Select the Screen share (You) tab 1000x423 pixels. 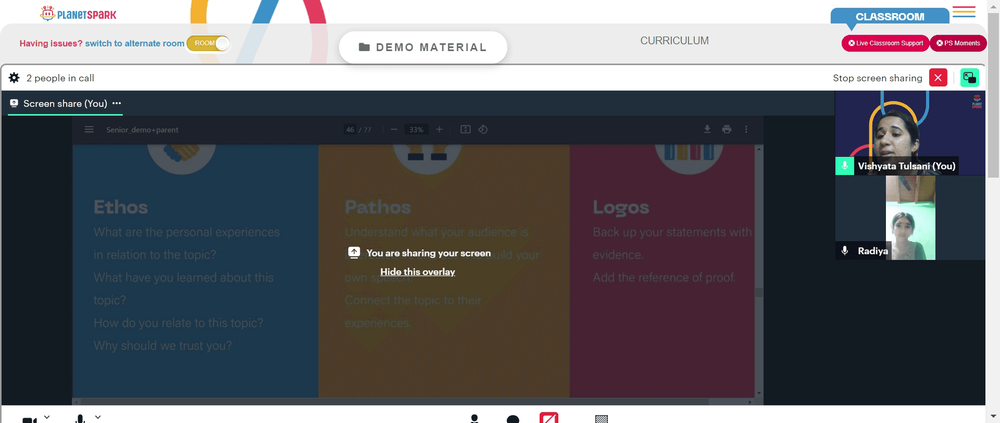click(65, 103)
